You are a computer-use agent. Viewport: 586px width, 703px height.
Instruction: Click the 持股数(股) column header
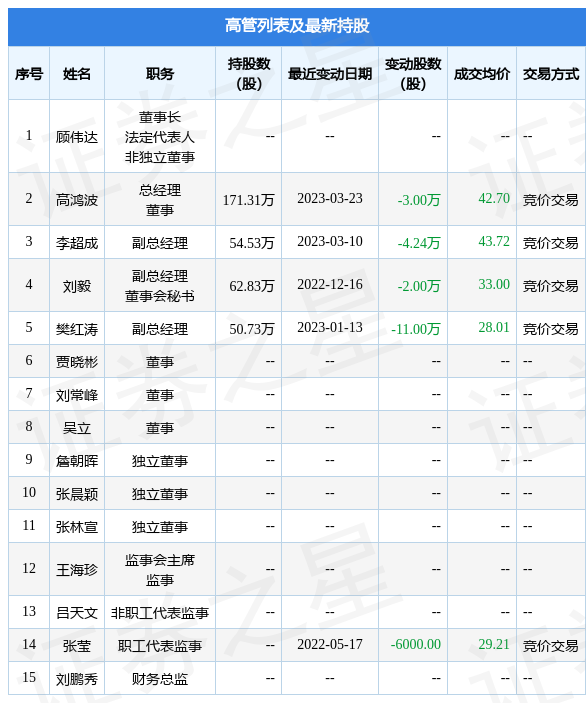click(x=248, y=74)
